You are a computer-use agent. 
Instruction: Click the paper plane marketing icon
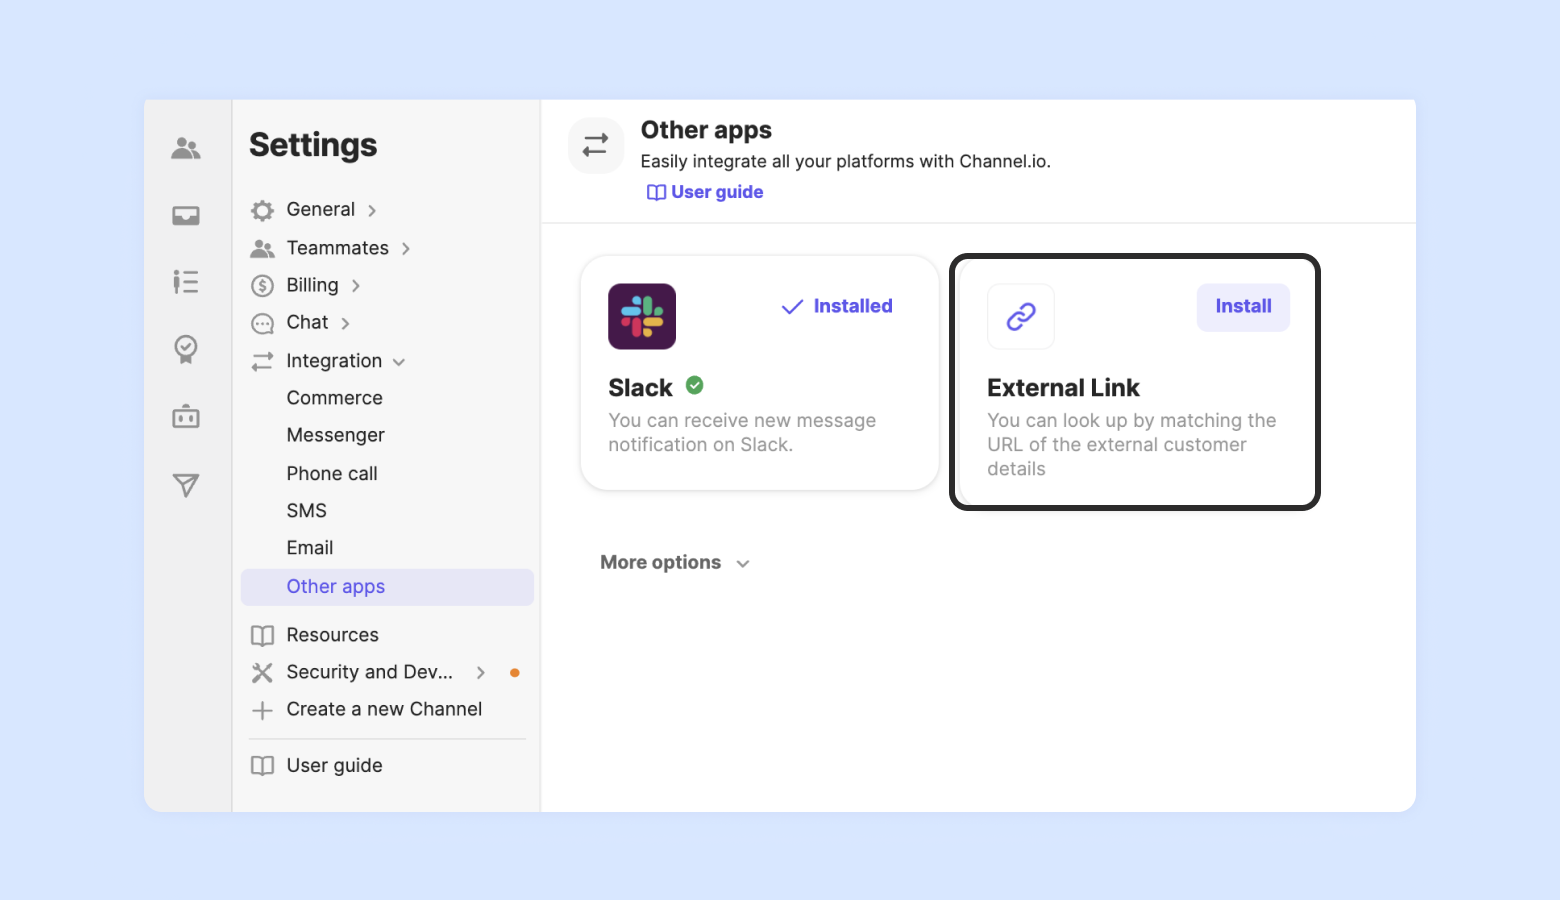(x=186, y=485)
